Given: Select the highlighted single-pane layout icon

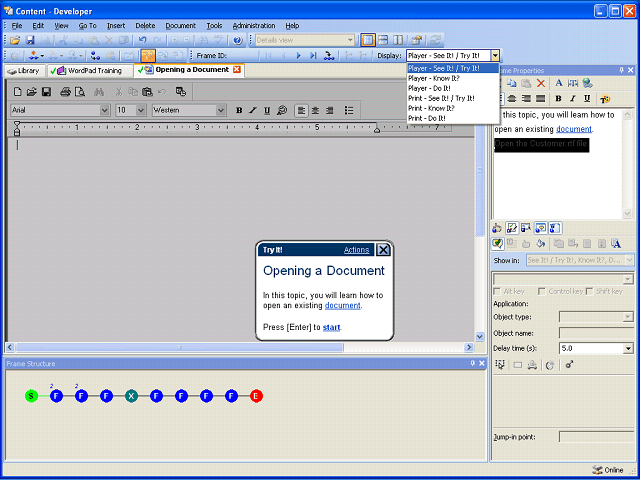Looking at the screenshot, I should click(368, 40).
